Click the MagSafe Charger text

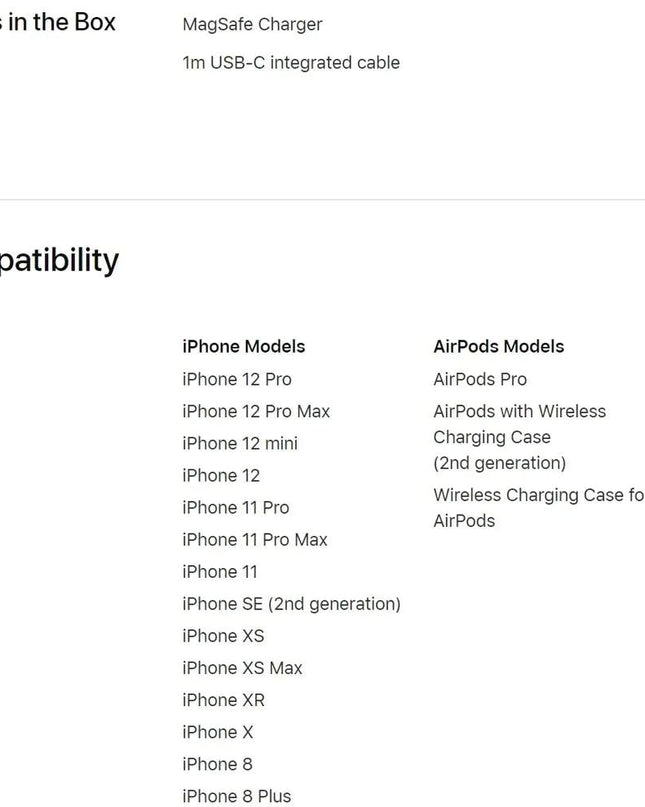pyautogui.click(x=252, y=24)
